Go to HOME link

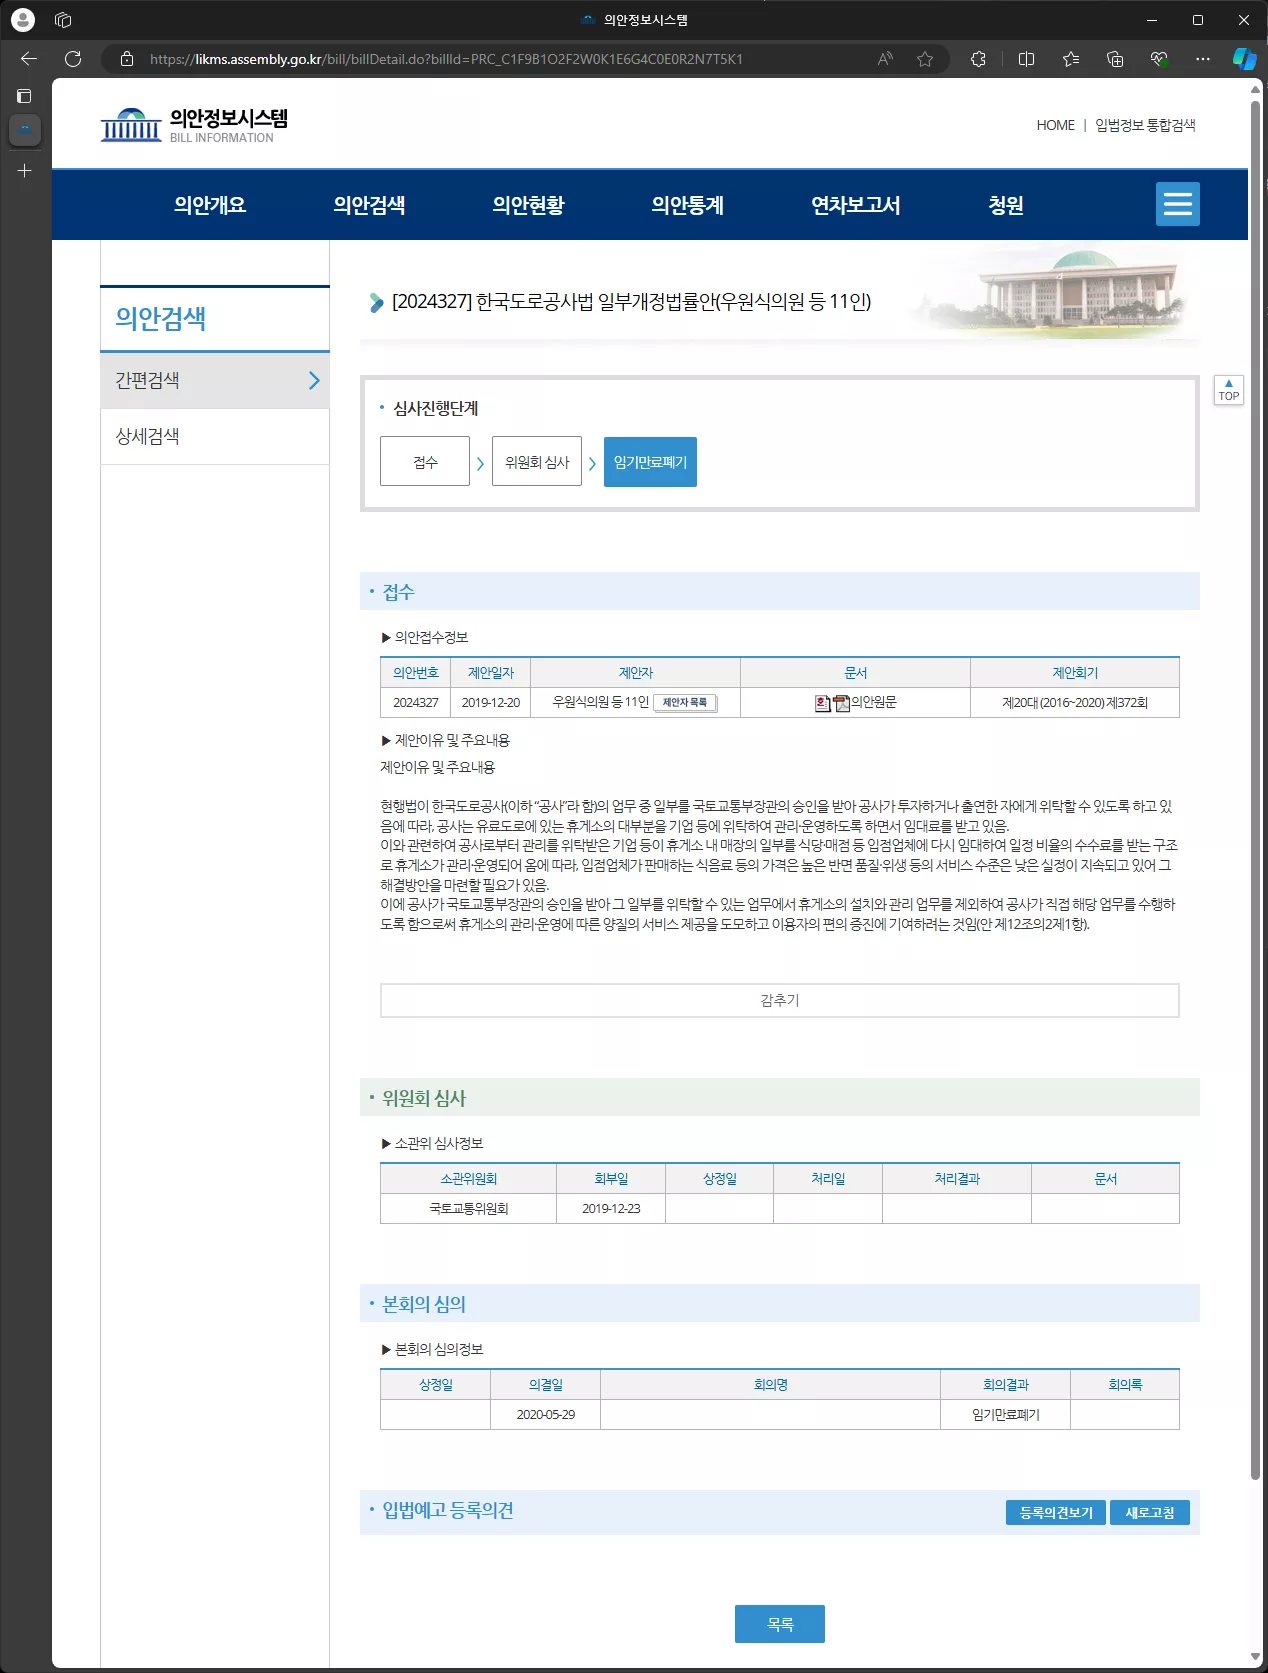click(x=1055, y=125)
